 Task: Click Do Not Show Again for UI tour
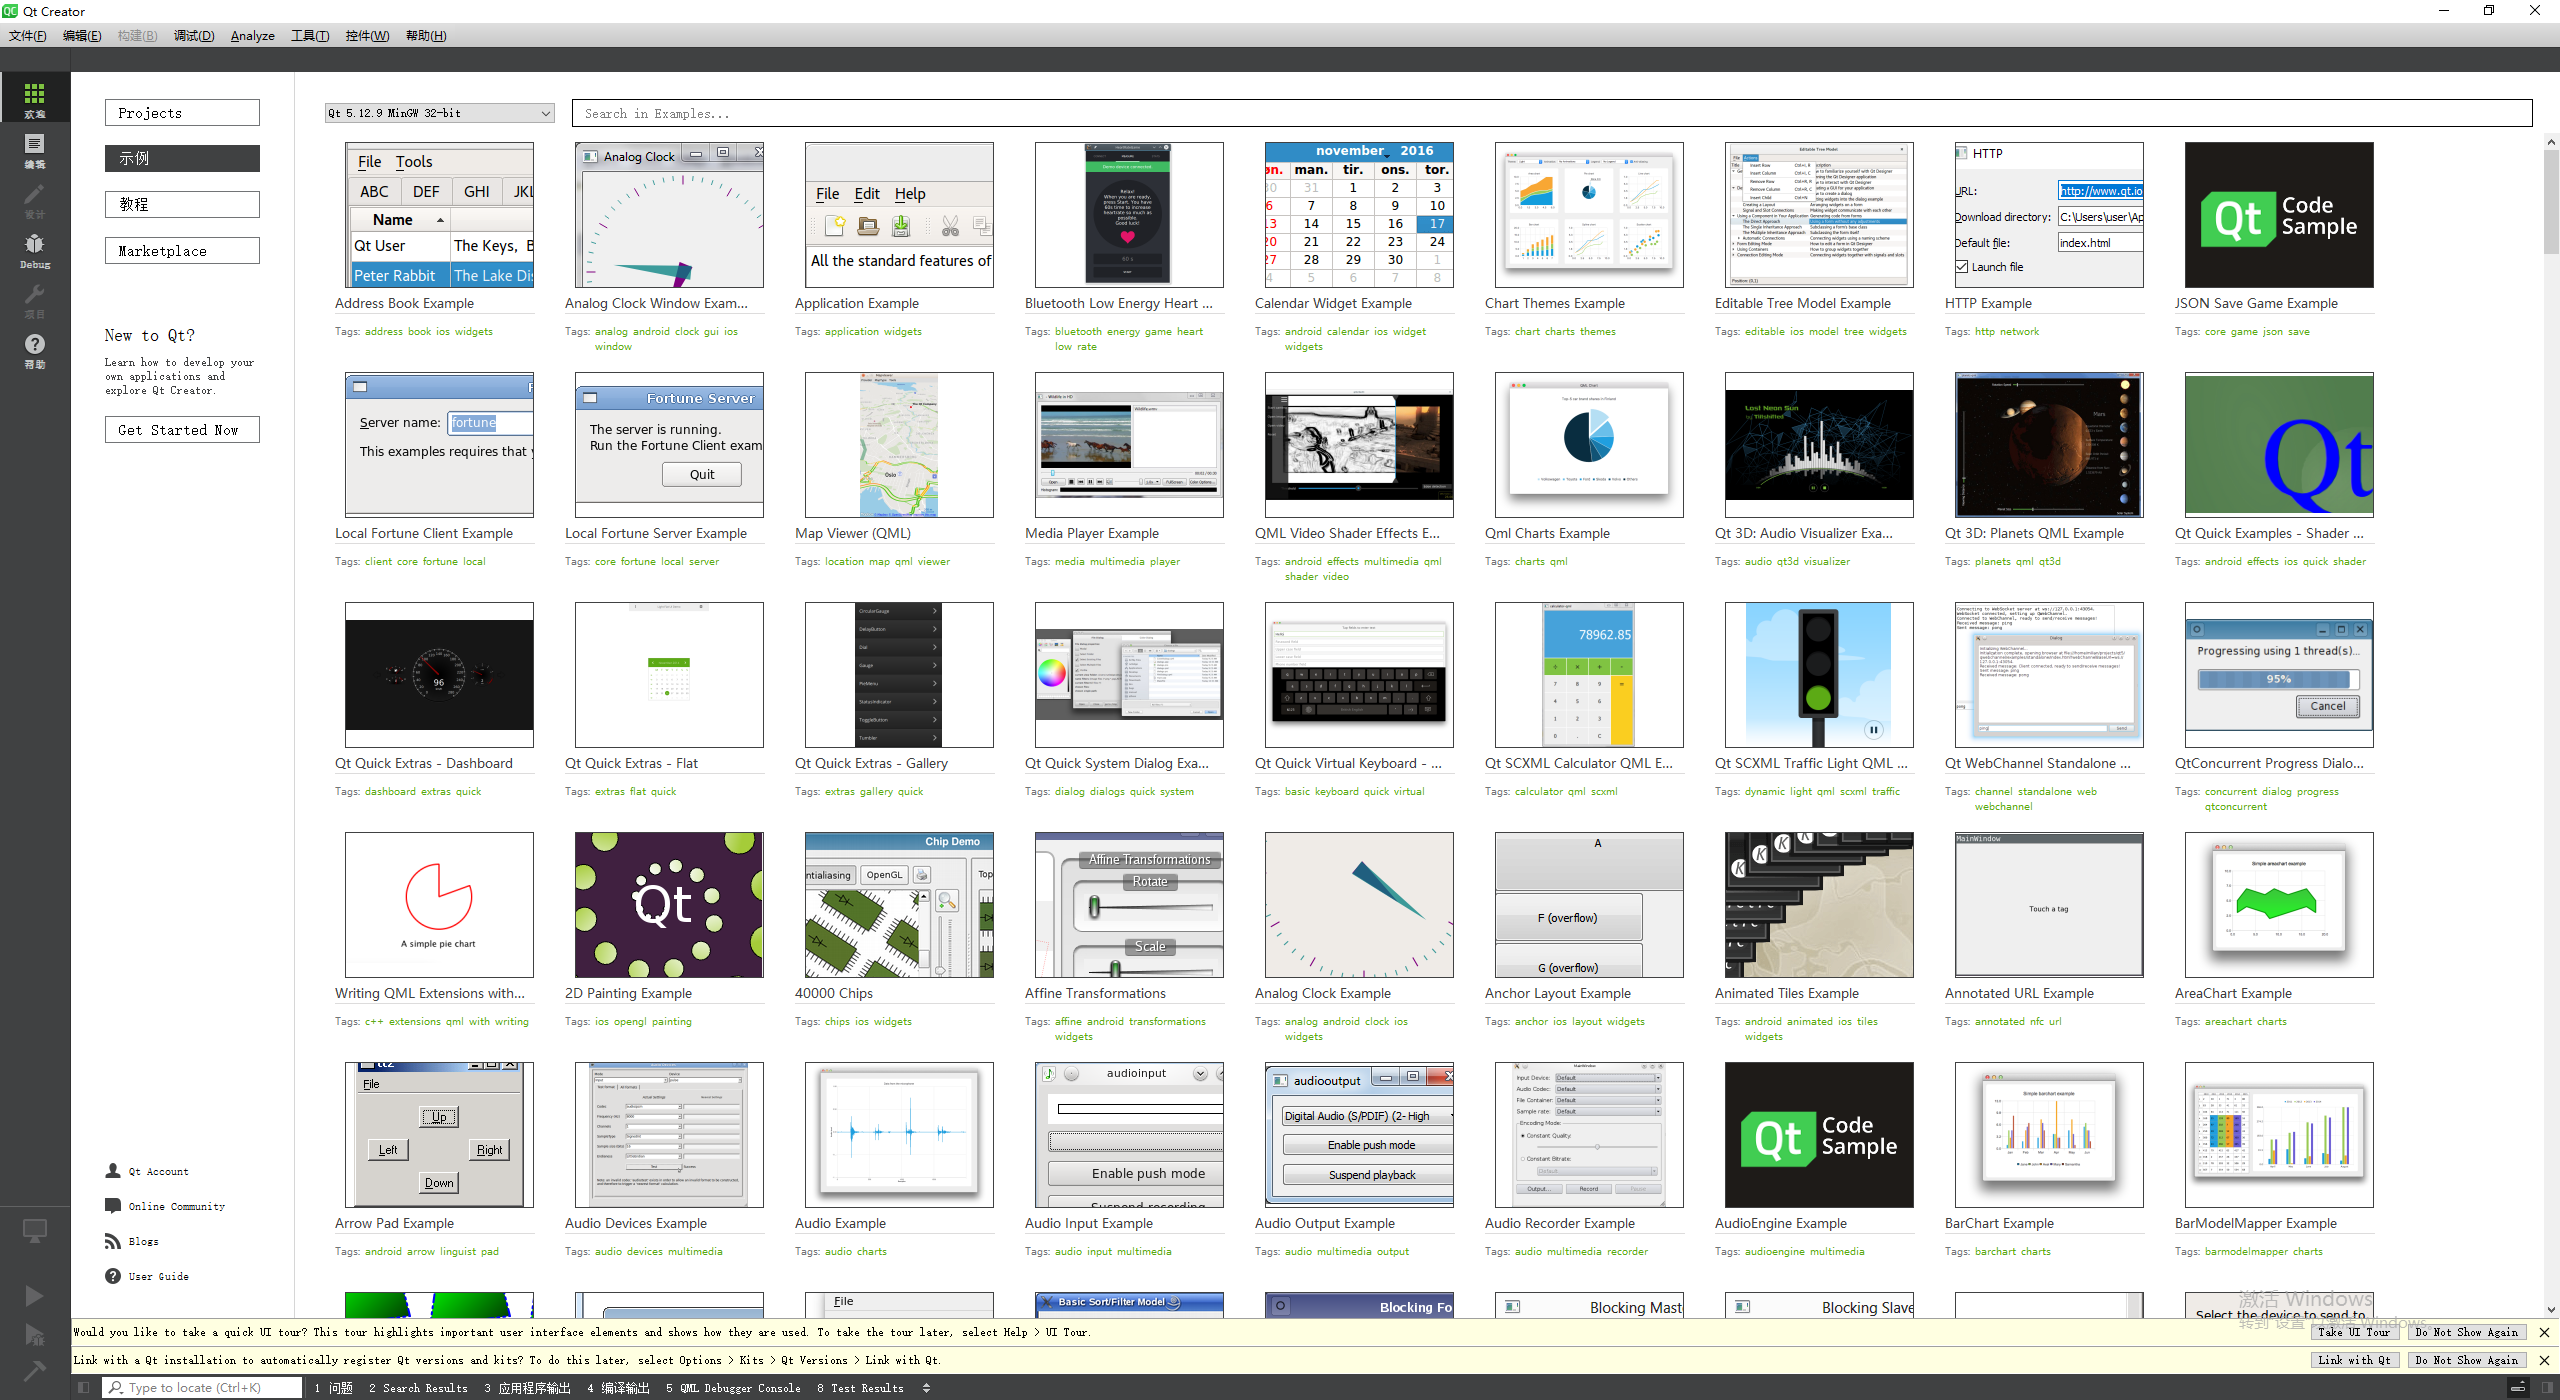[2466, 1332]
